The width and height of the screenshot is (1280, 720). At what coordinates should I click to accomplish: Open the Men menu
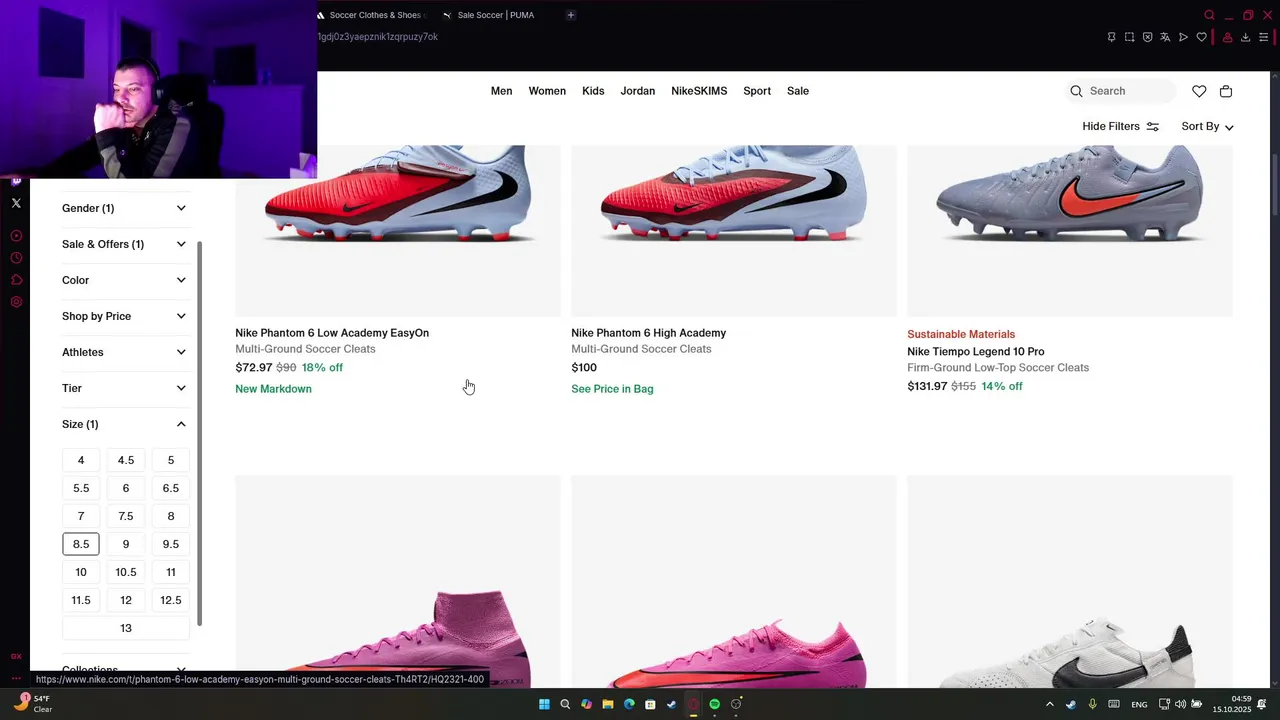point(501,91)
